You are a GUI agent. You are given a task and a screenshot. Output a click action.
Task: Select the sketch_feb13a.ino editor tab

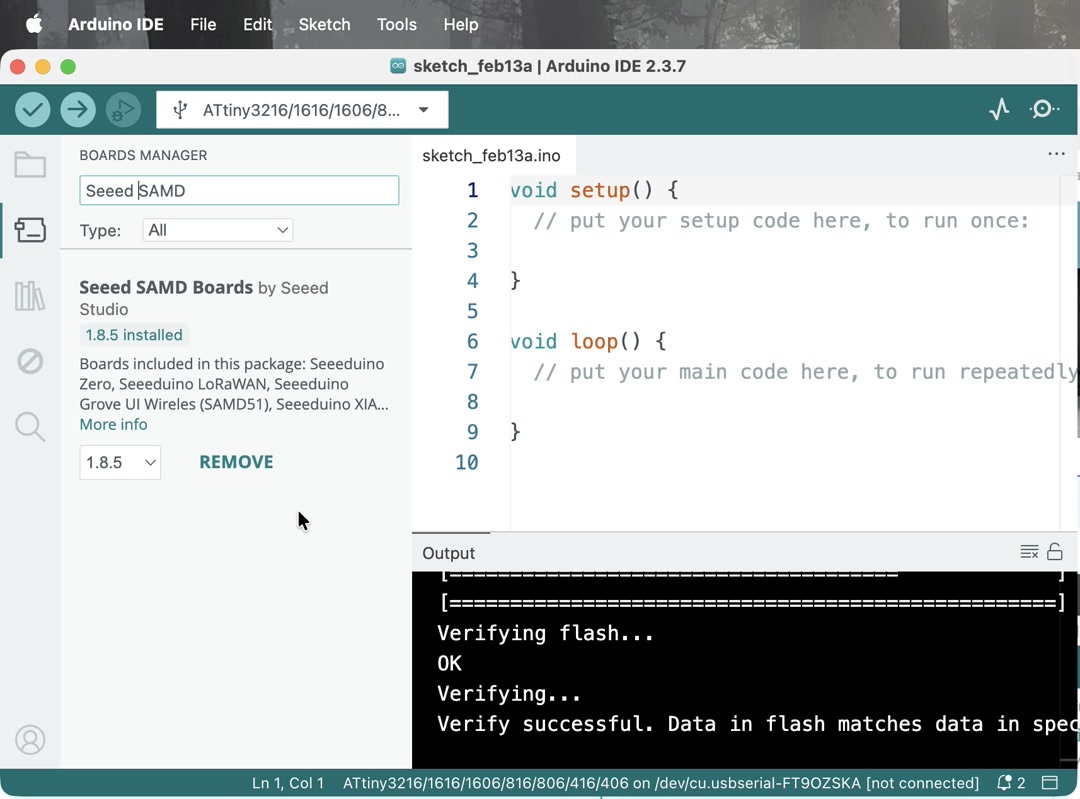tap(492, 156)
